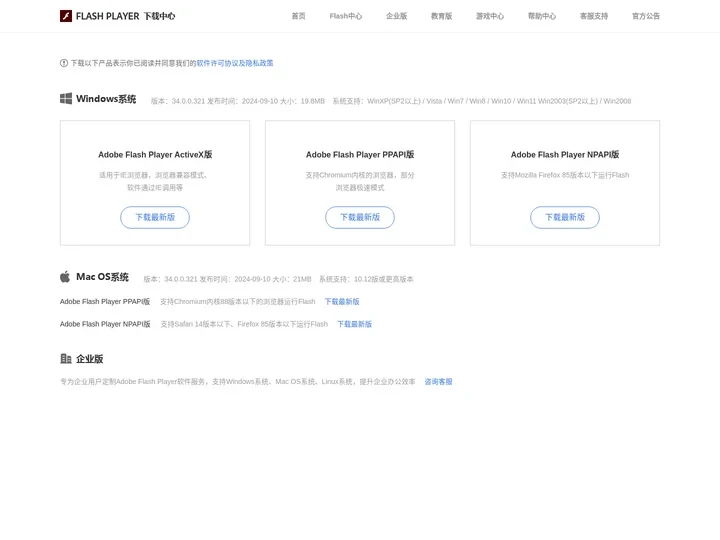Screen dimensions: 720x540
Task: Click Mac PPAPI description about Chromium内核88版本
Action: (238, 302)
